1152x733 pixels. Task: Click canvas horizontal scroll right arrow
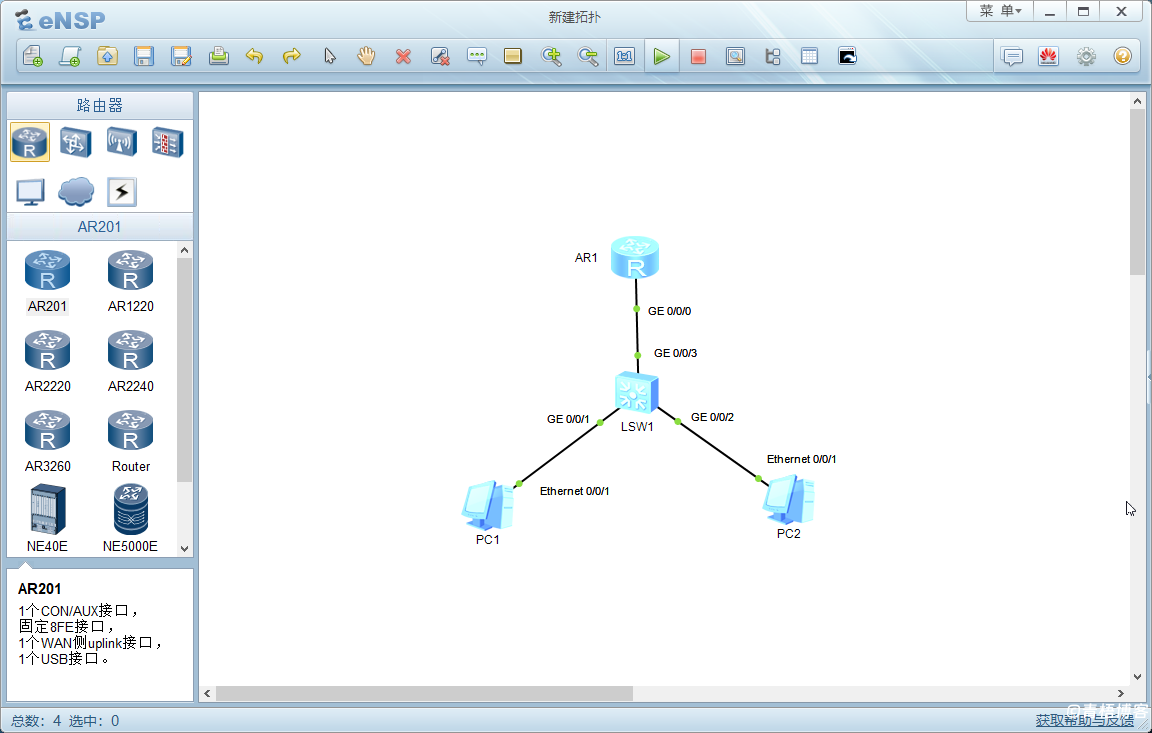point(1120,693)
